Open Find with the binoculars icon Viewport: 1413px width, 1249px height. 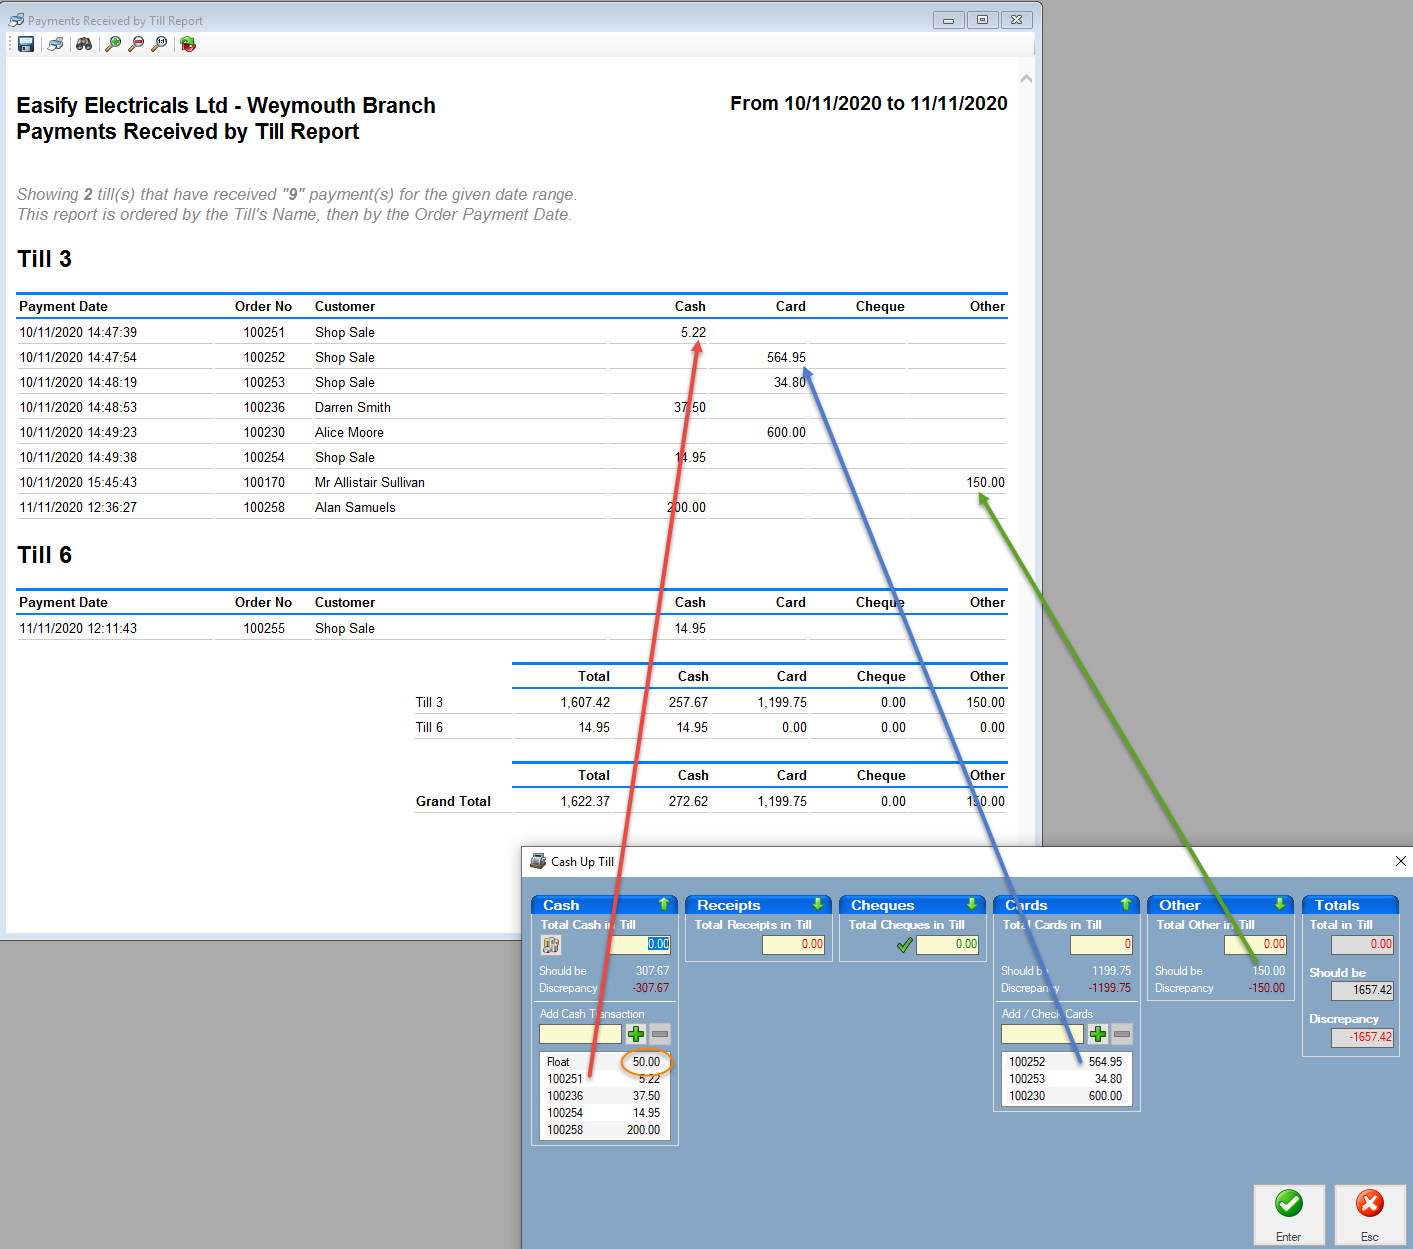[x=84, y=44]
